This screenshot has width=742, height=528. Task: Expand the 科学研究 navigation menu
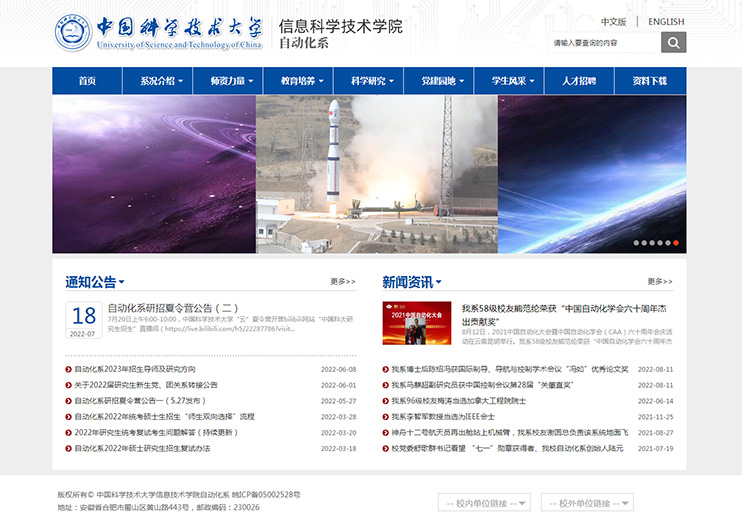[x=373, y=81]
